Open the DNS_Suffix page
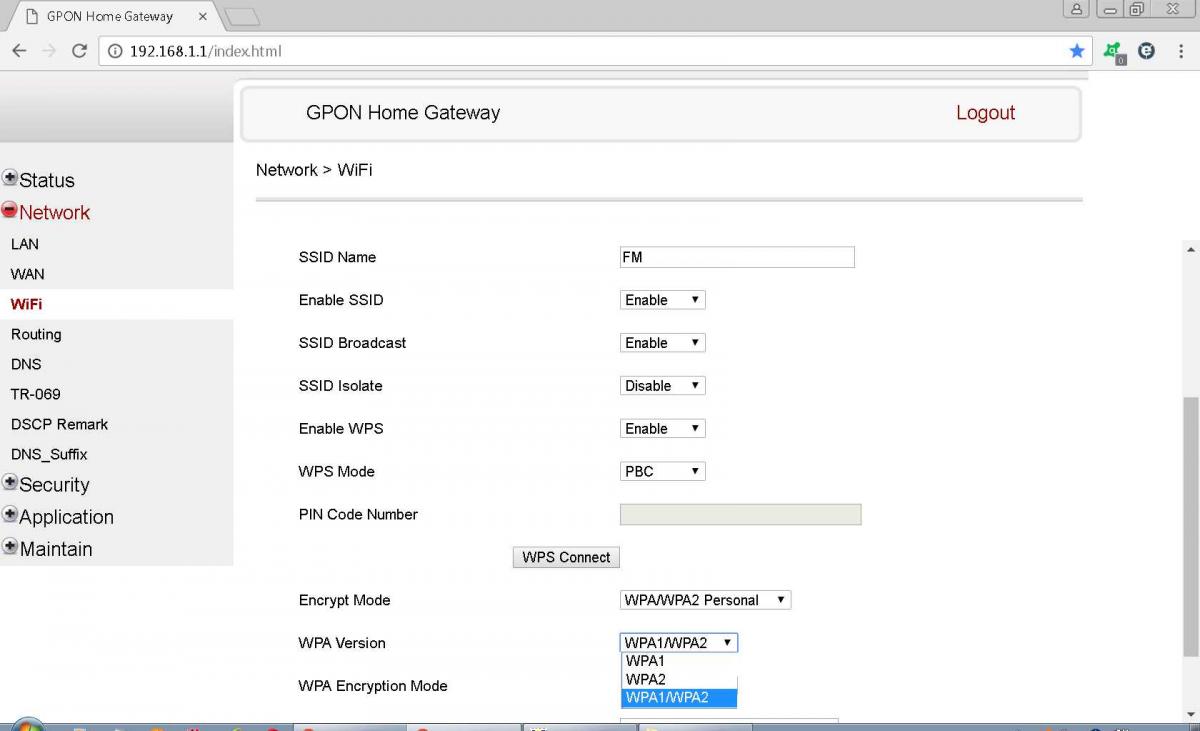1200x731 pixels. point(49,454)
